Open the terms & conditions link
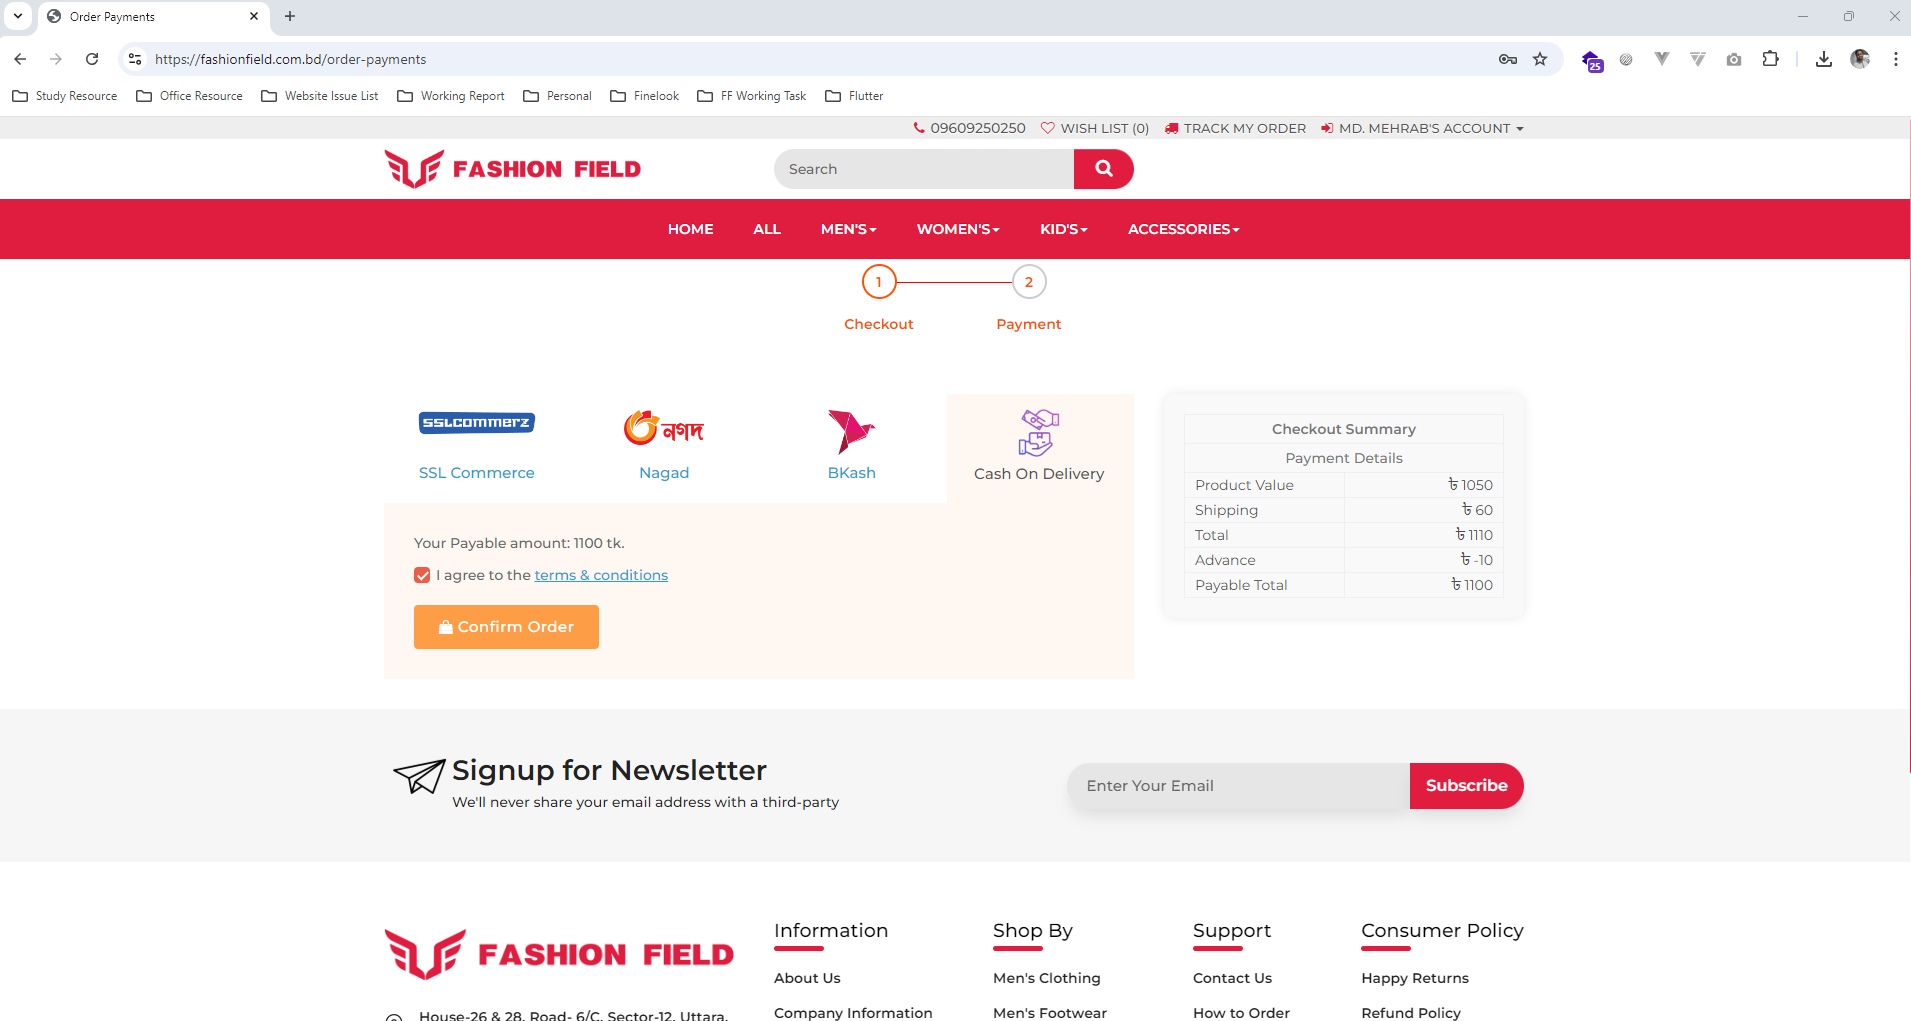The height and width of the screenshot is (1021, 1911). (601, 575)
